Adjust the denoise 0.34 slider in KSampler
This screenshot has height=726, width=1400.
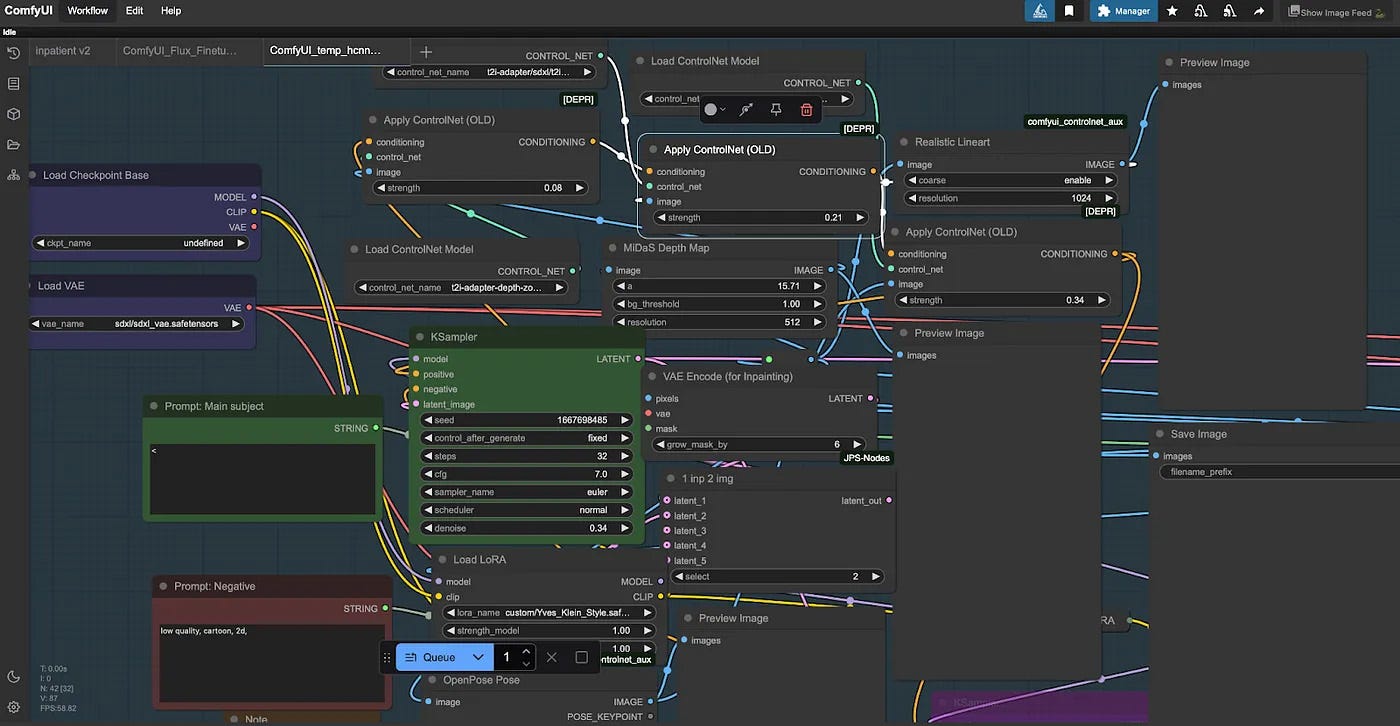point(526,528)
